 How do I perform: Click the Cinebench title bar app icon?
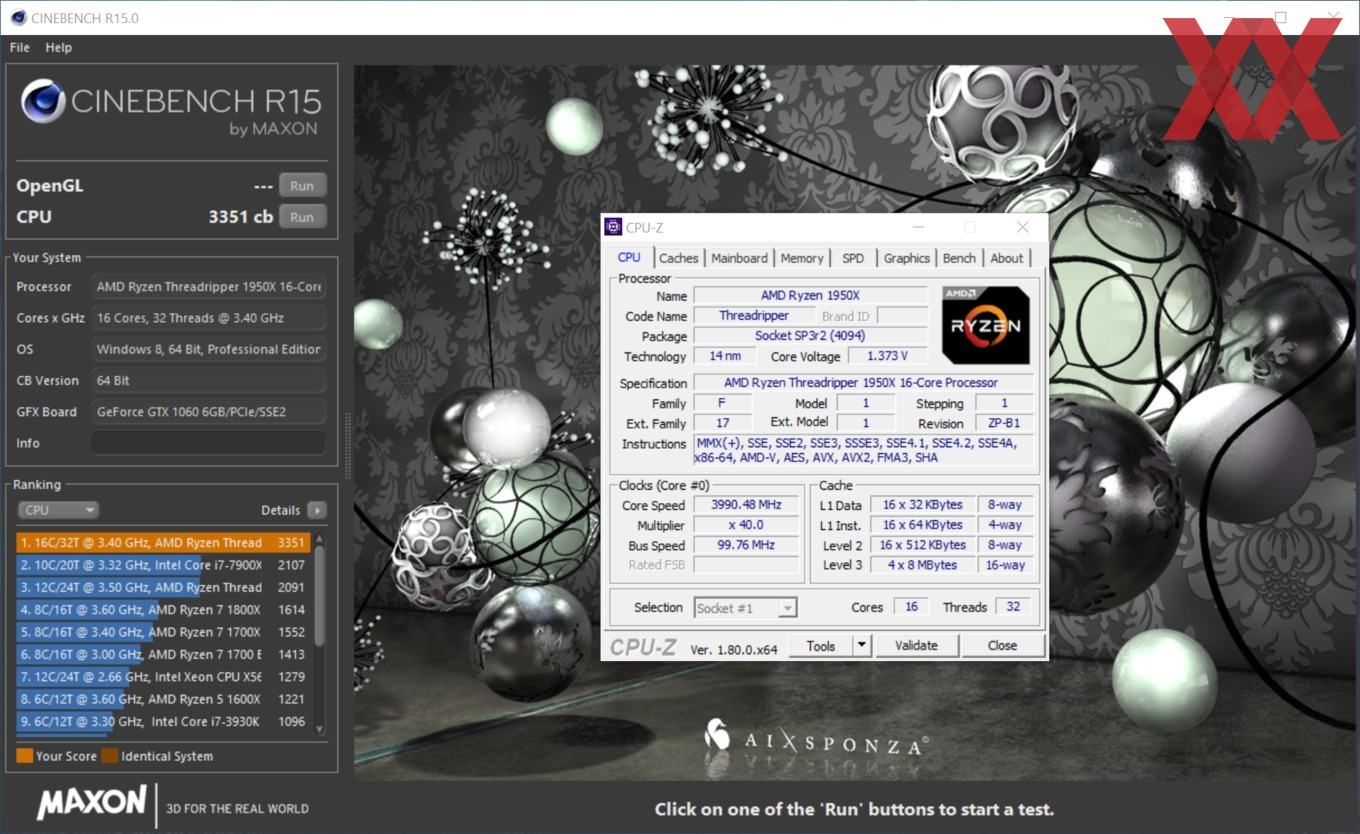(17, 17)
